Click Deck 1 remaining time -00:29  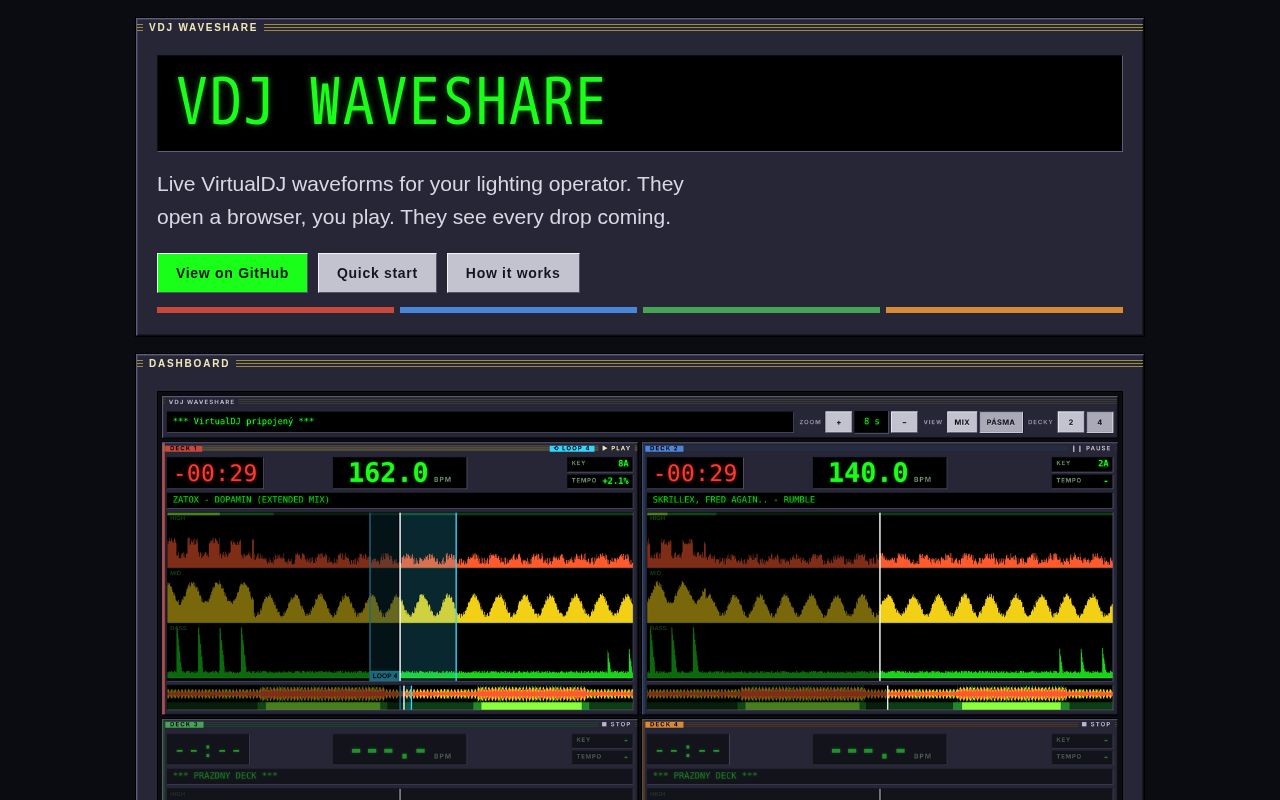click(216, 473)
